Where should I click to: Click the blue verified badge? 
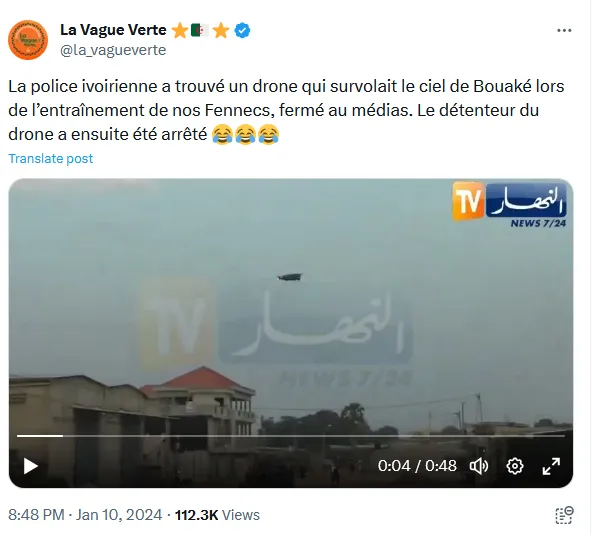pos(242,30)
